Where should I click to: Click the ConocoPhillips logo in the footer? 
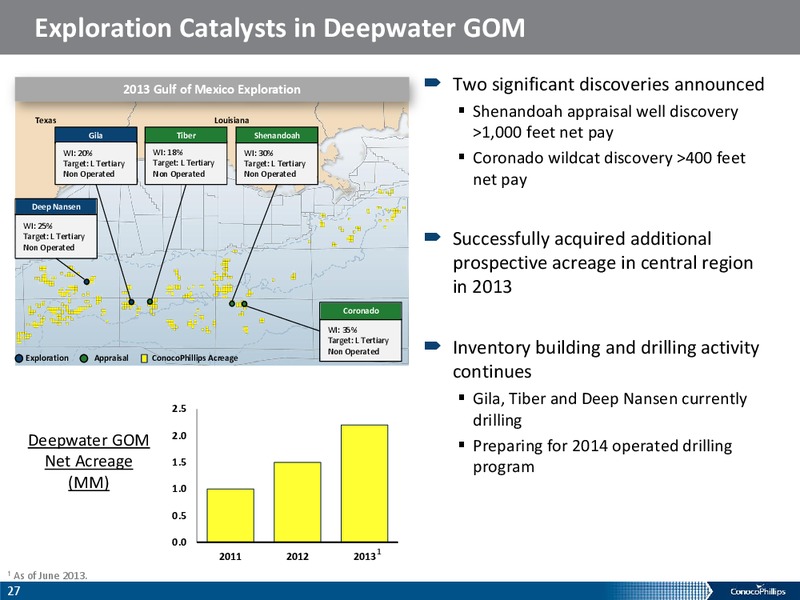(758, 591)
